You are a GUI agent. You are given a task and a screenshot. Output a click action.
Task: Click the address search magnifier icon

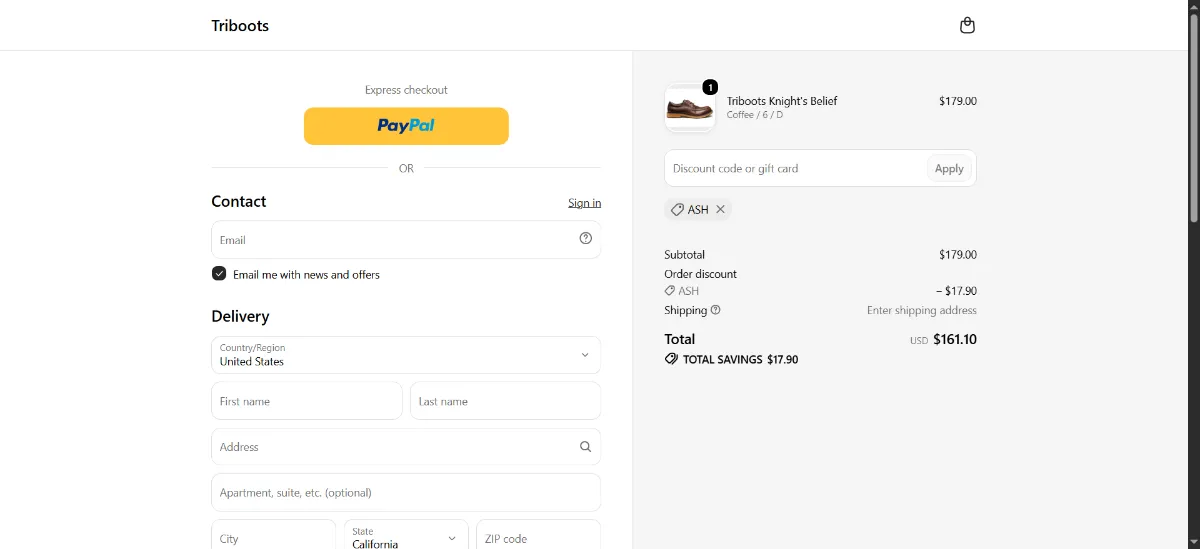[586, 447]
